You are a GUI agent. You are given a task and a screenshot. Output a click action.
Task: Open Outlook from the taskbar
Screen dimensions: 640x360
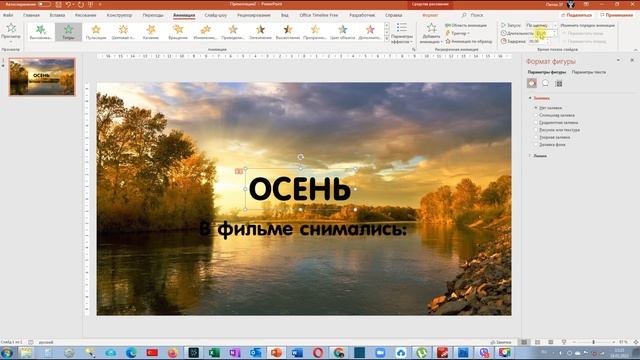coord(256,353)
